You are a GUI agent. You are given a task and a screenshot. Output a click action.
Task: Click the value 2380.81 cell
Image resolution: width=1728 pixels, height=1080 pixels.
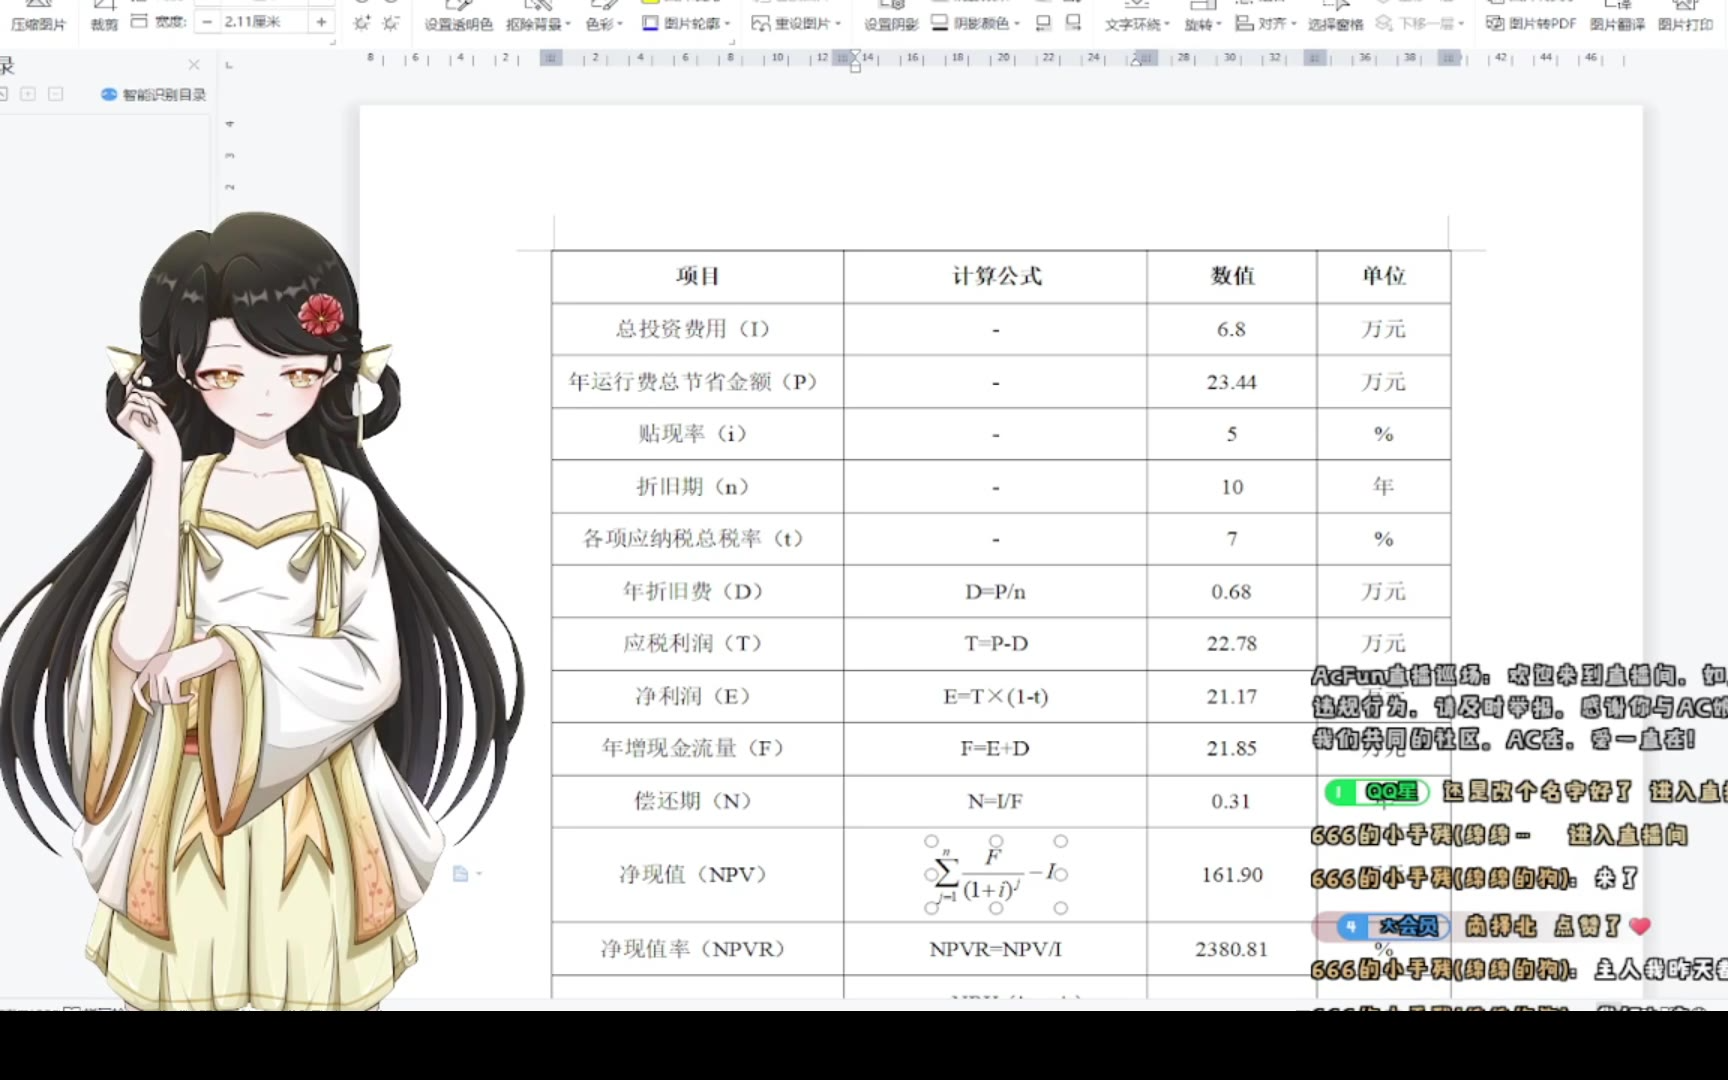(x=1232, y=949)
